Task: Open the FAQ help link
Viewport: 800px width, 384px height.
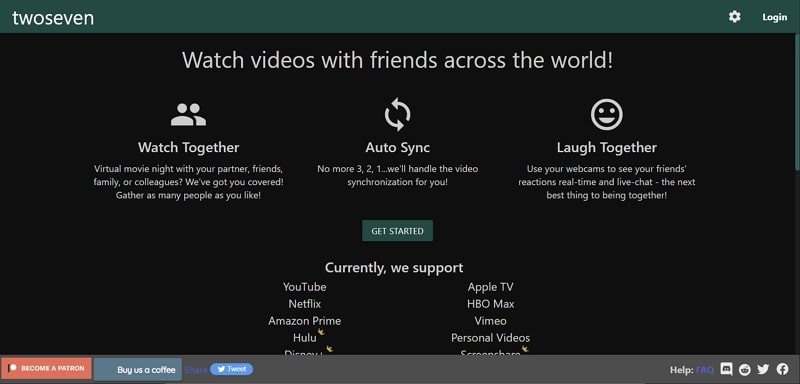Action: point(705,370)
